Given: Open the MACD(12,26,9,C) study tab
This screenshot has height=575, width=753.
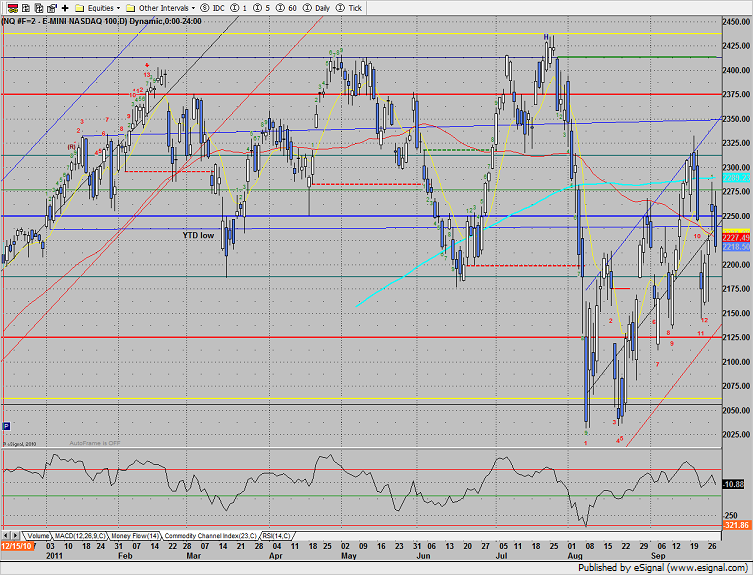Looking at the screenshot, I should click(x=80, y=536).
